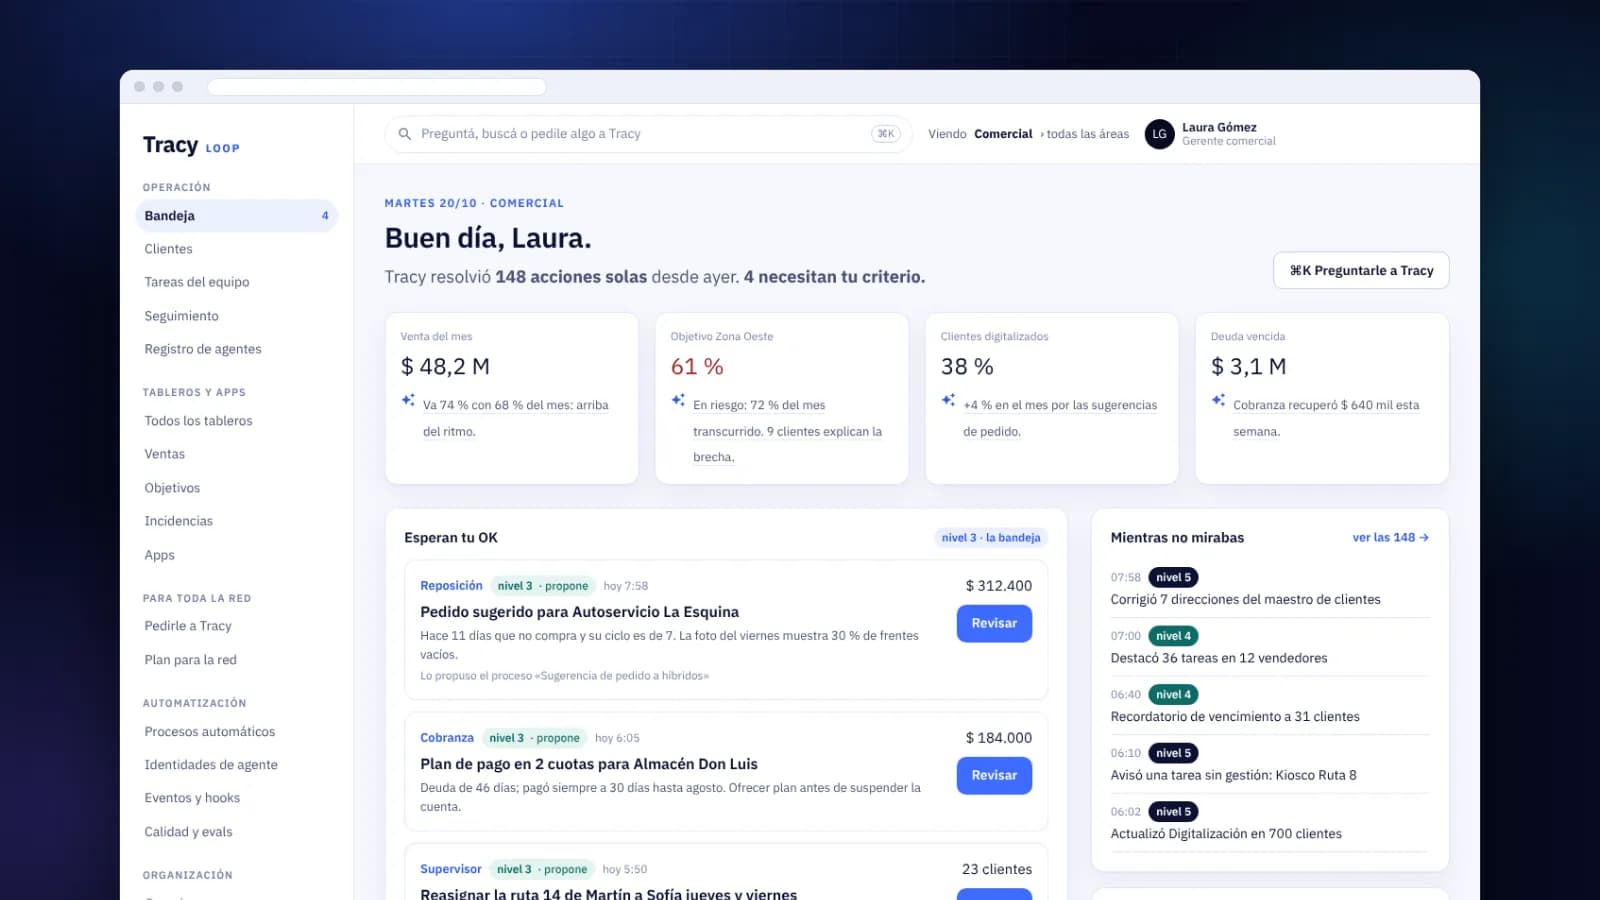The image size is (1600, 900).
Task: Click the Tracy Loop logo
Action: (191, 145)
